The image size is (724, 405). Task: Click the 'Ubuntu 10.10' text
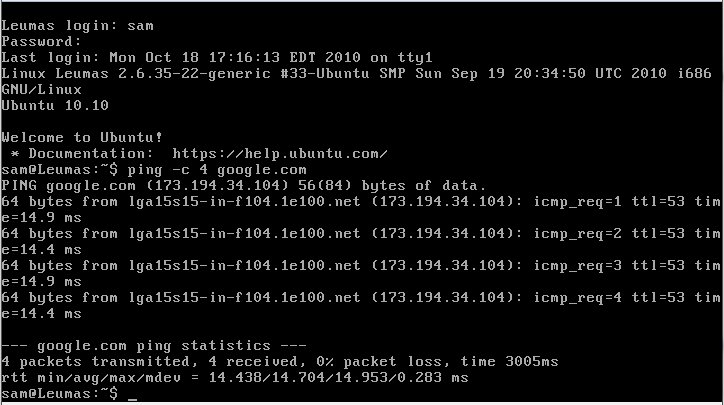(x=55, y=105)
